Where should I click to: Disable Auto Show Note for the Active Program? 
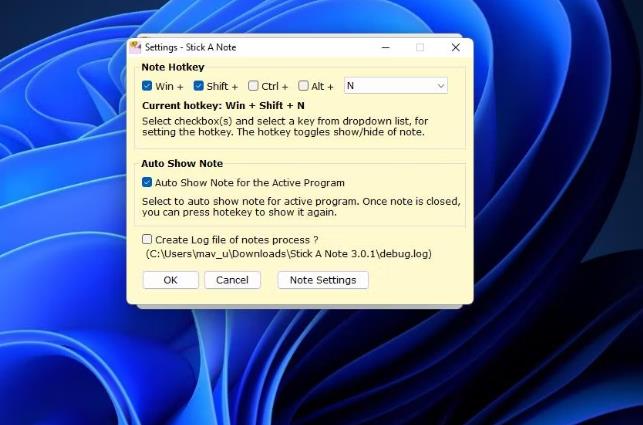tap(147, 183)
